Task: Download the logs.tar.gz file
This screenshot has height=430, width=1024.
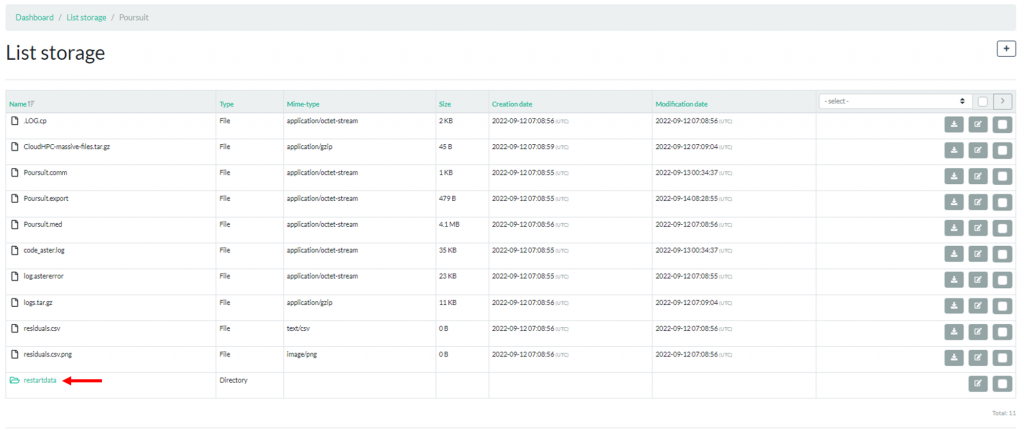Action: (953, 306)
